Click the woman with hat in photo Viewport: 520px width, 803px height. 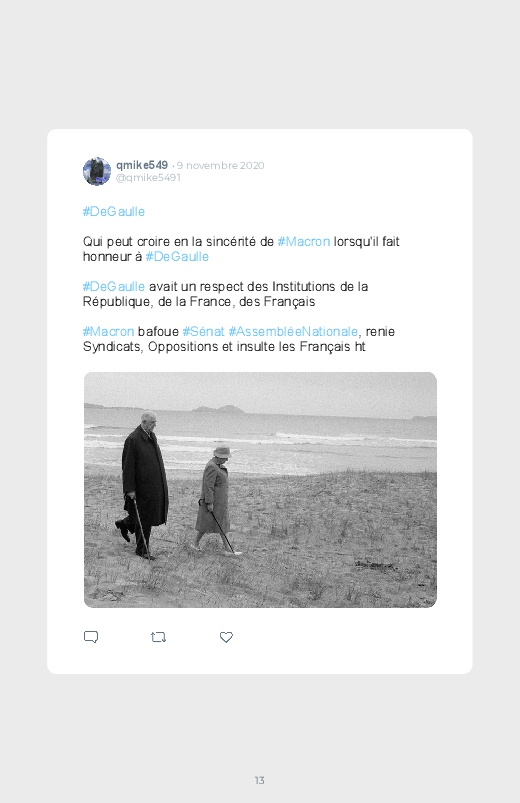(215, 499)
